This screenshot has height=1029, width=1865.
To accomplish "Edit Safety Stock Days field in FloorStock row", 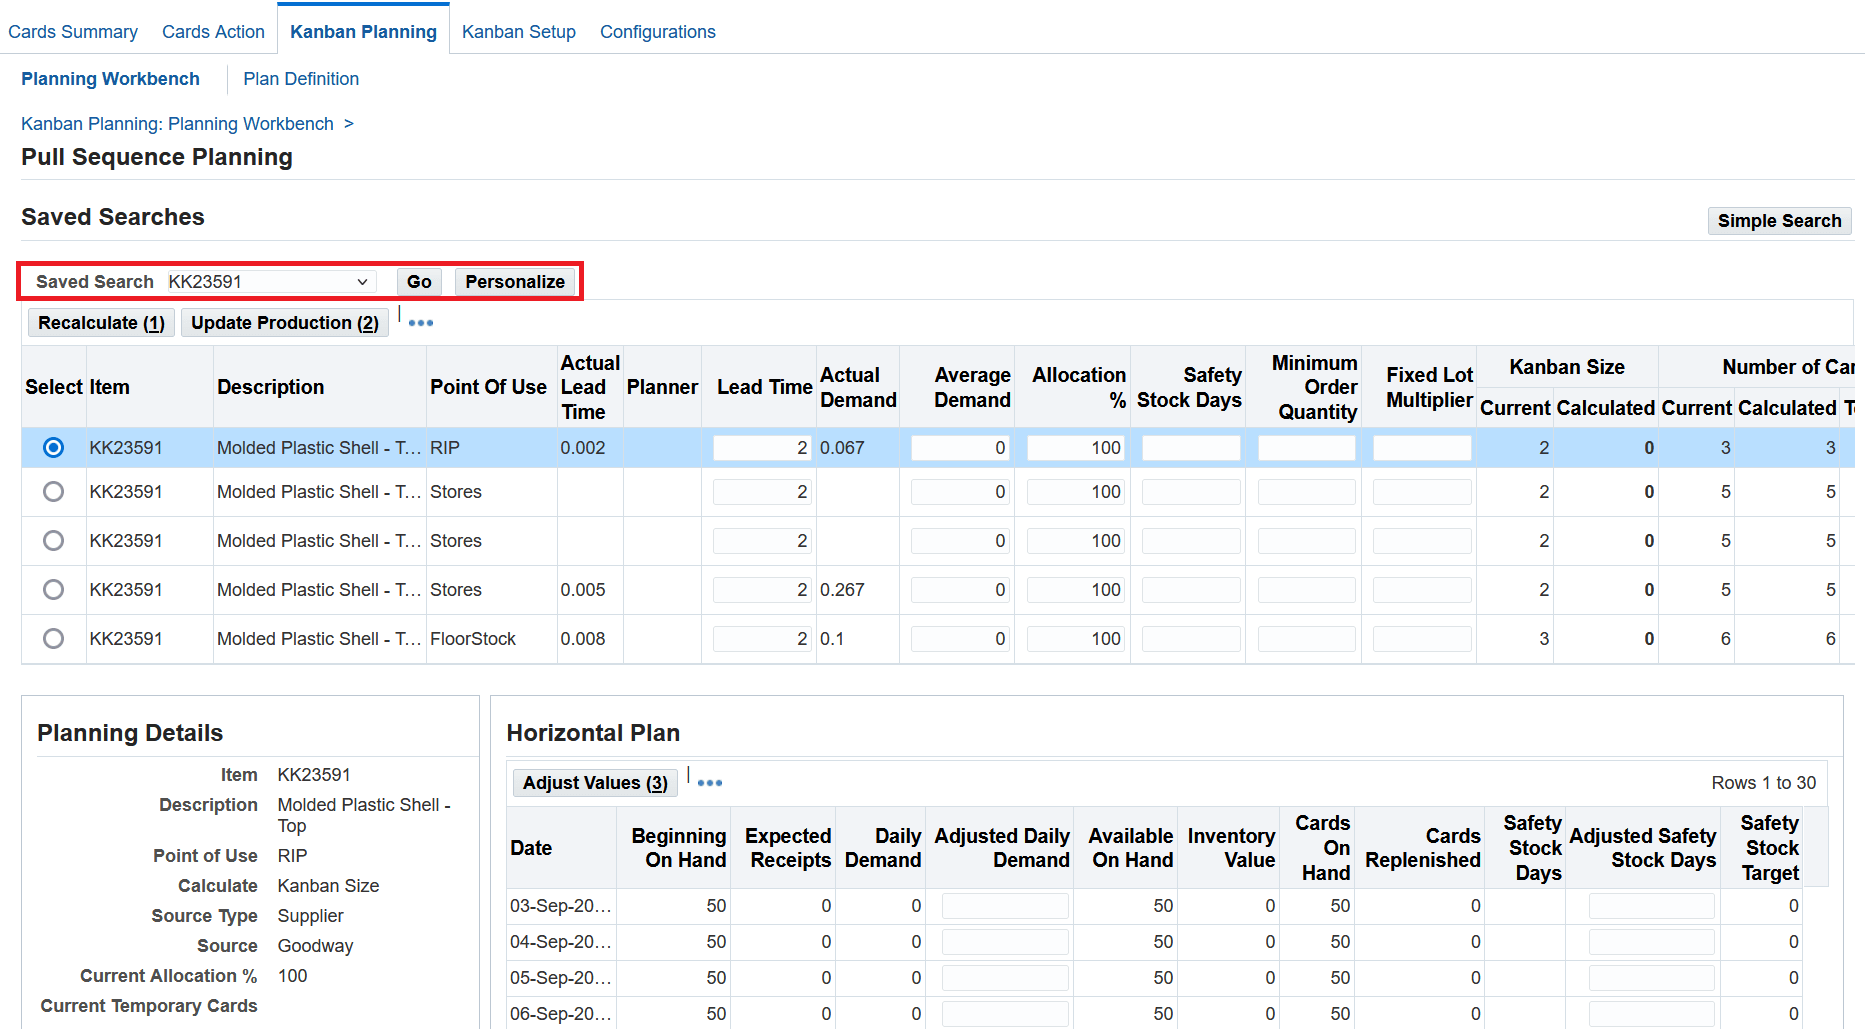I will [x=1189, y=638].
